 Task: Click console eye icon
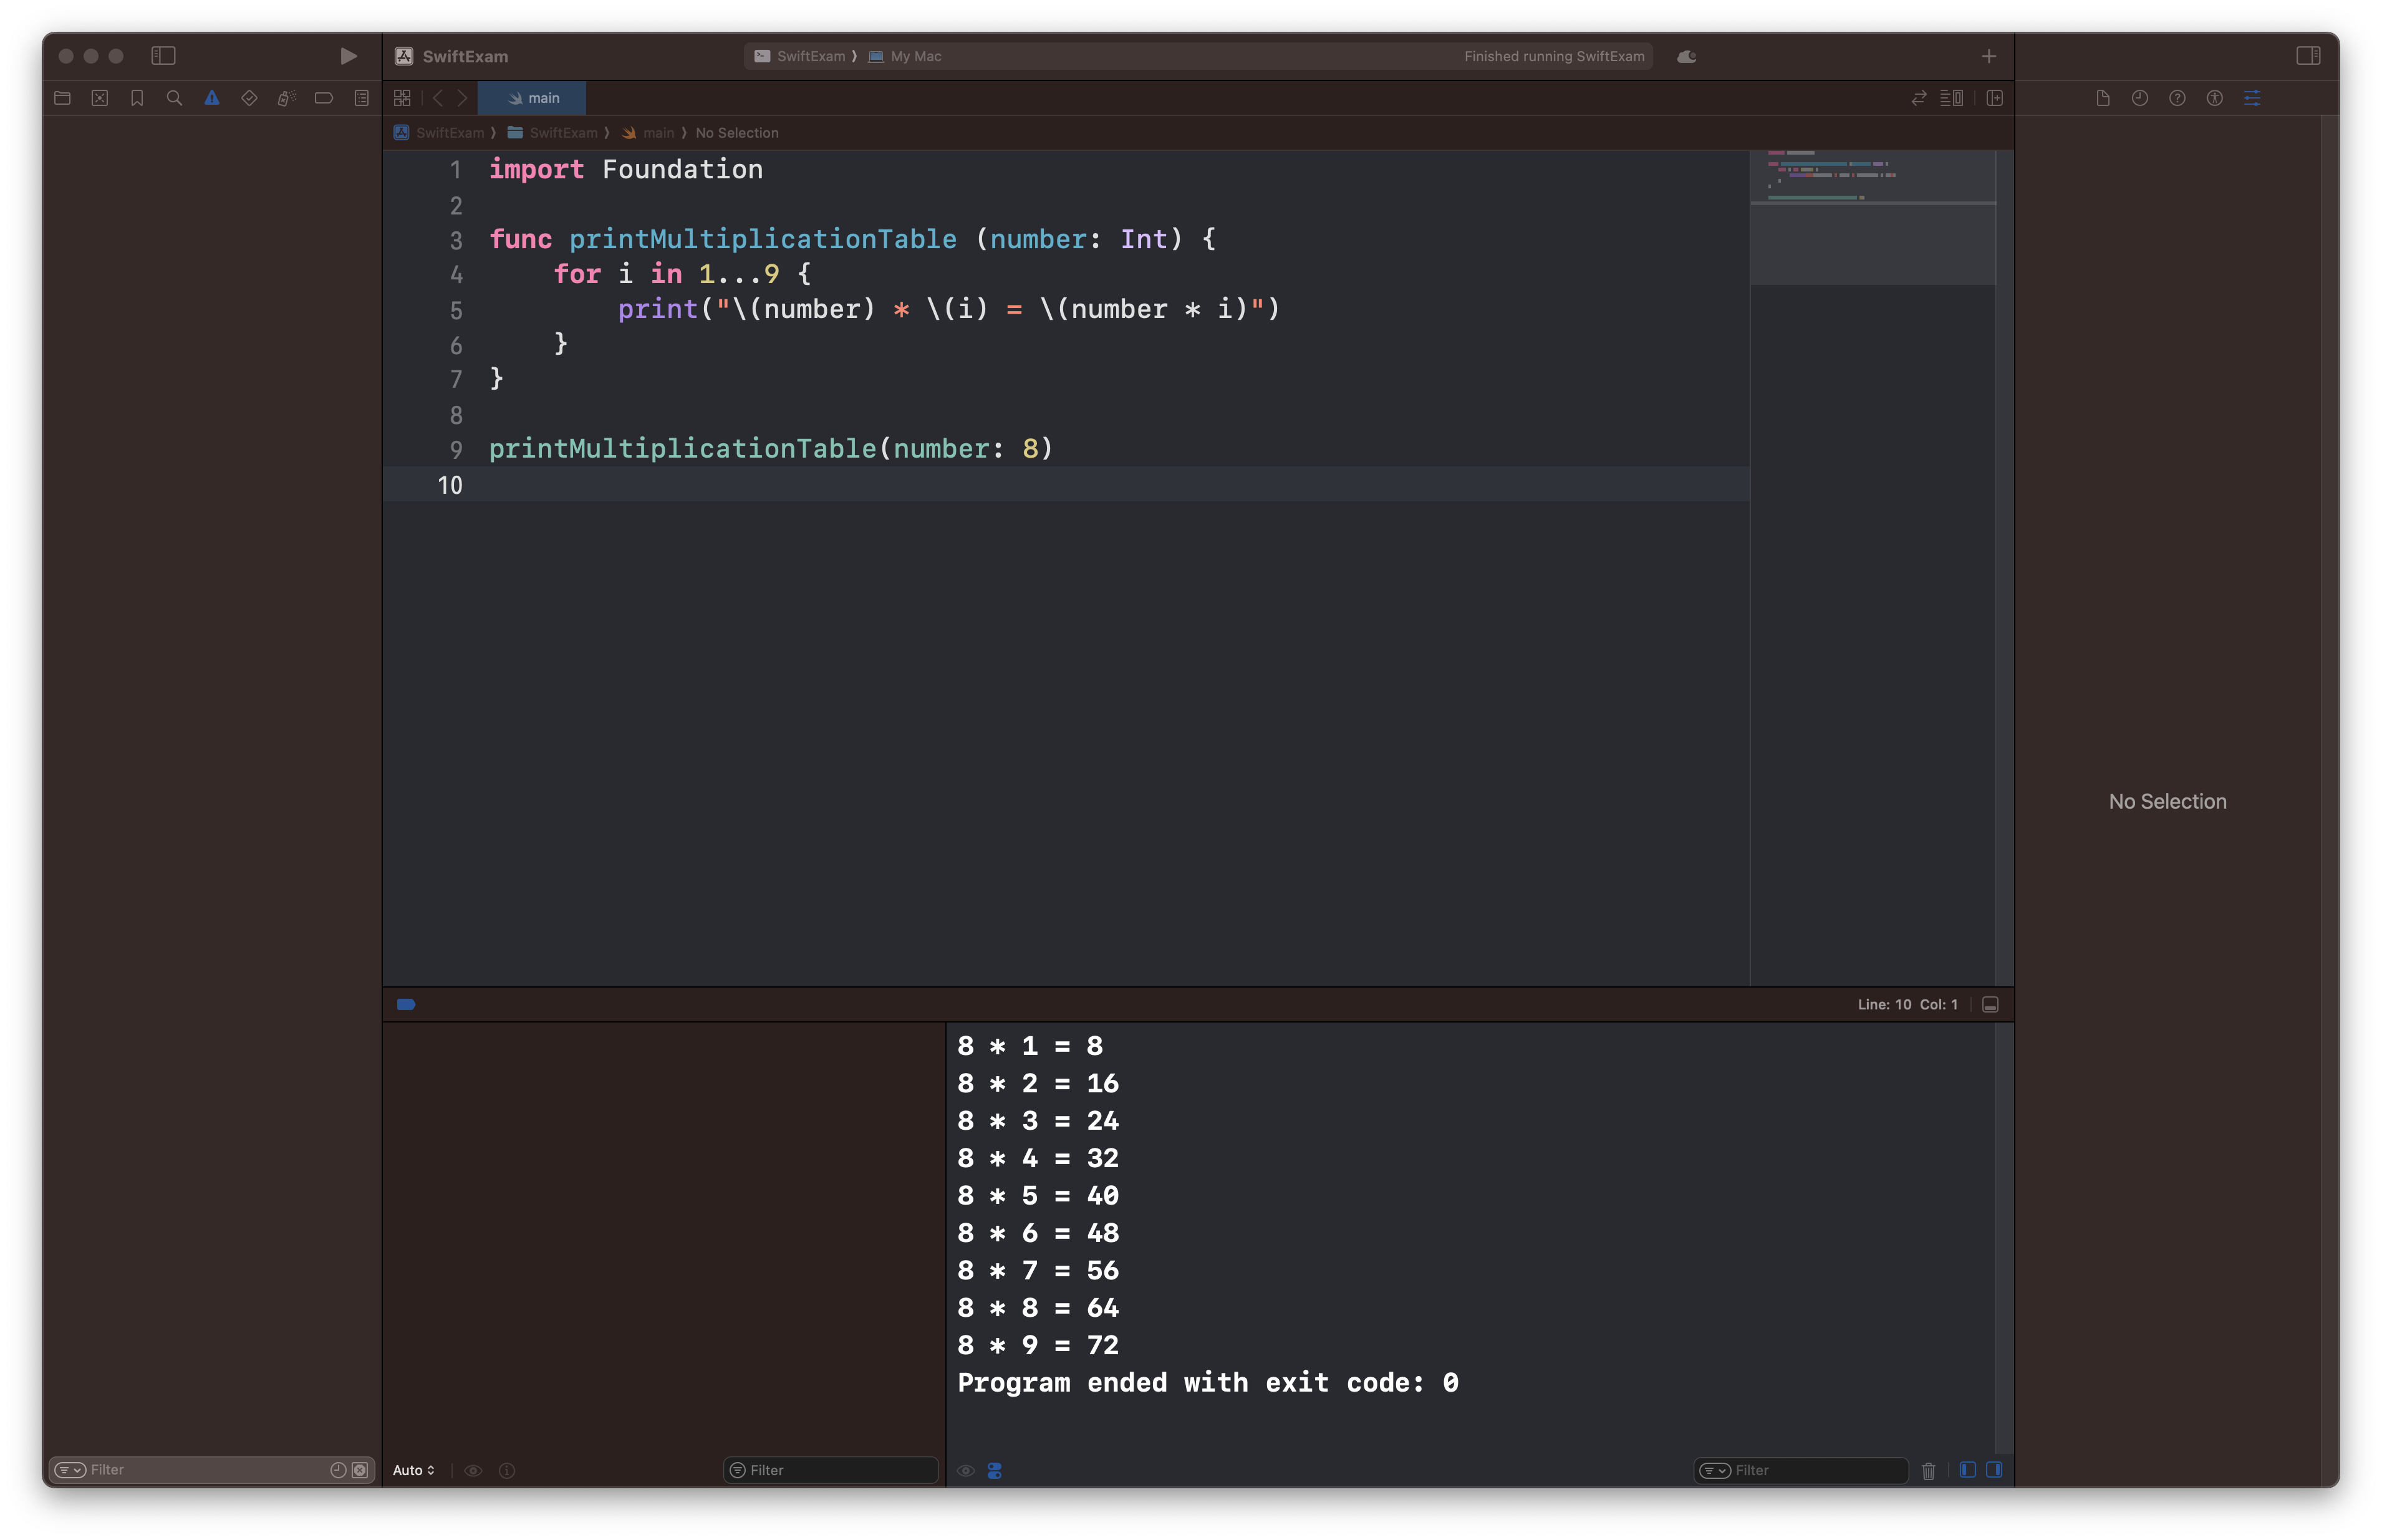click(965, 1470)
